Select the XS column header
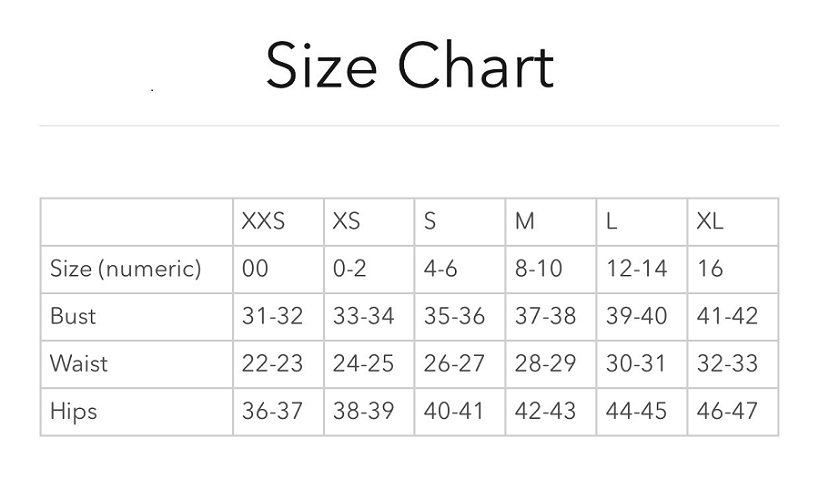 click(346, 221)
